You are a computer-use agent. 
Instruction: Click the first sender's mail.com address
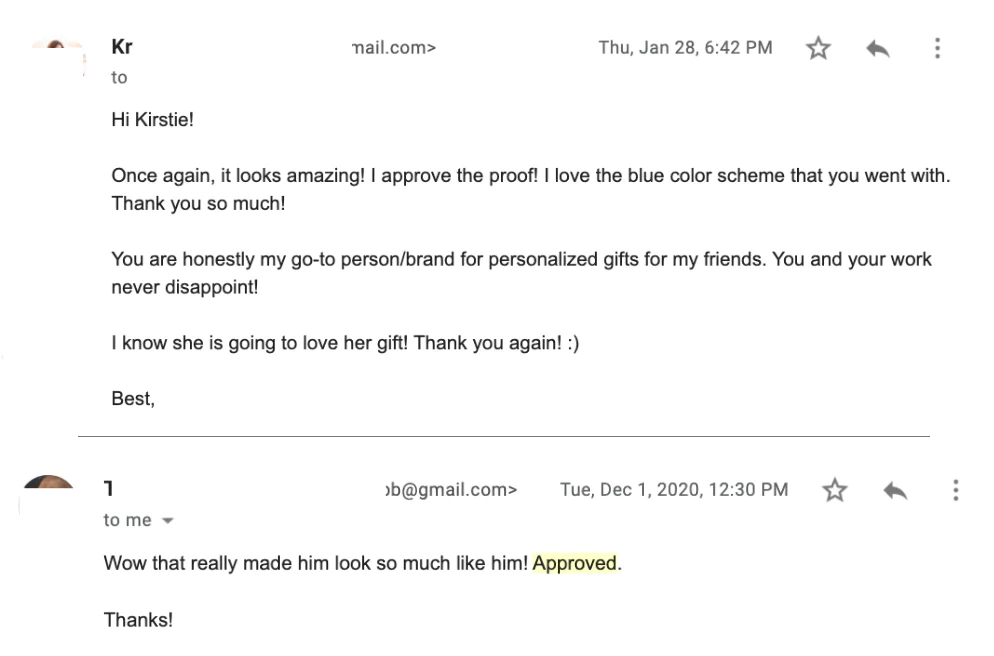(x=394, y=47)
